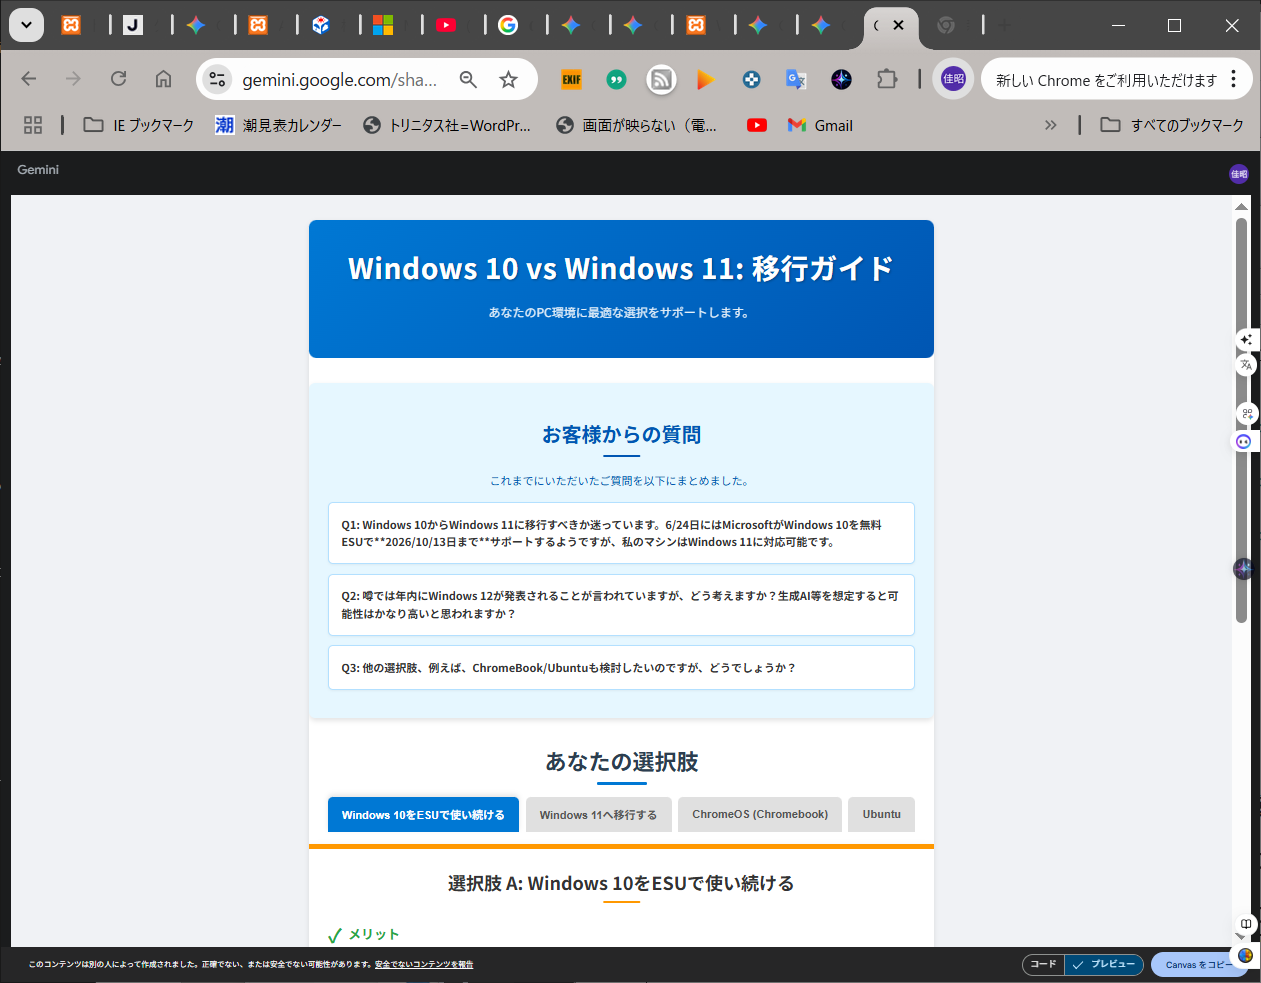Switch to the Windows 11へ移行する tab

tap(598, 815)
